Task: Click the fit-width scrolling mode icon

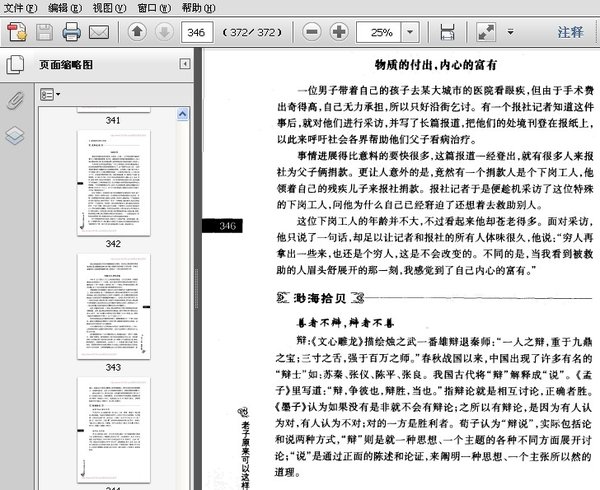Action: tap(447, 32)
